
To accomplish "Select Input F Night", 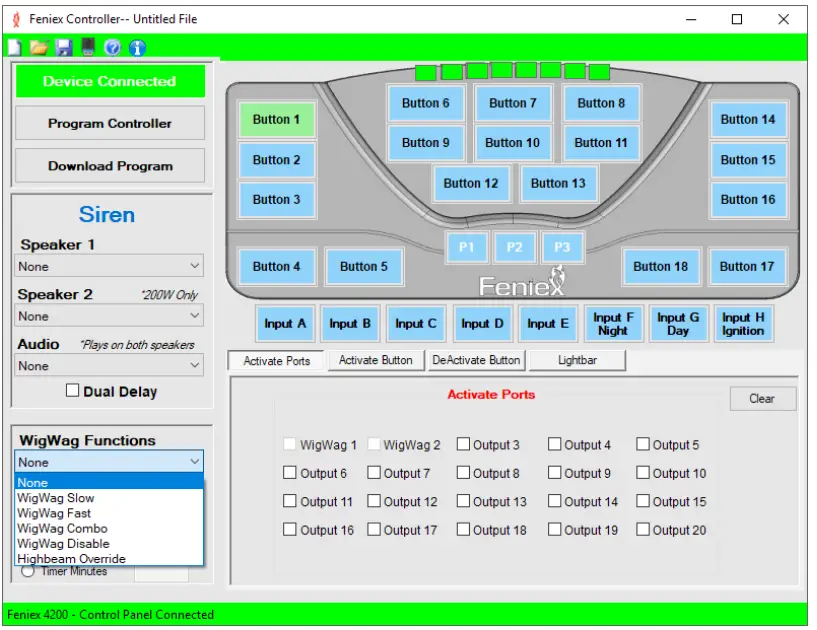I will [x=614, y=324].
